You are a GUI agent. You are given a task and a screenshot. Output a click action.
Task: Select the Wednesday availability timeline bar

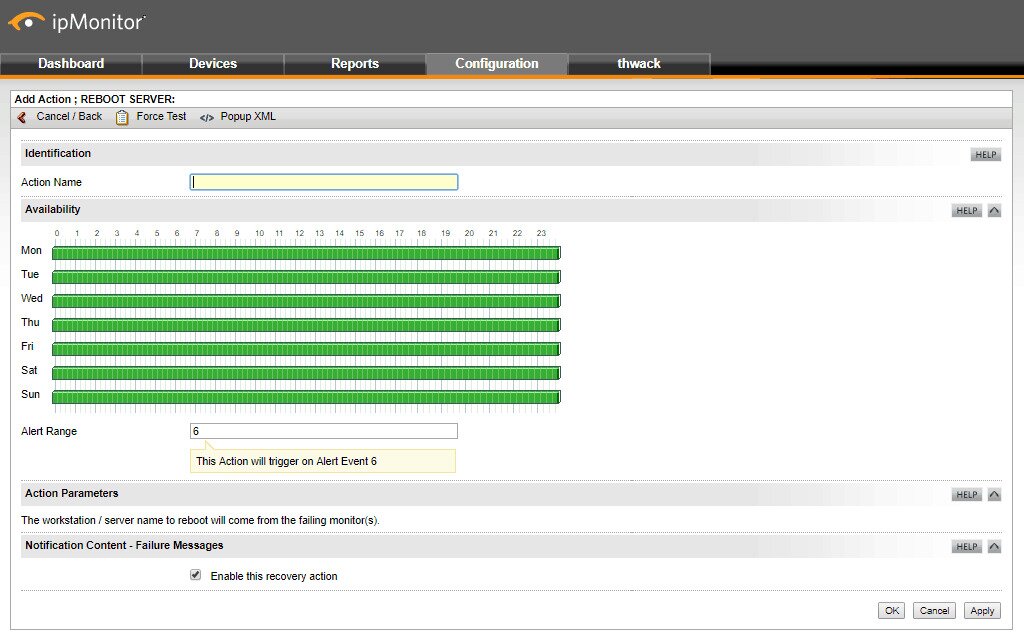pos(300,300)
